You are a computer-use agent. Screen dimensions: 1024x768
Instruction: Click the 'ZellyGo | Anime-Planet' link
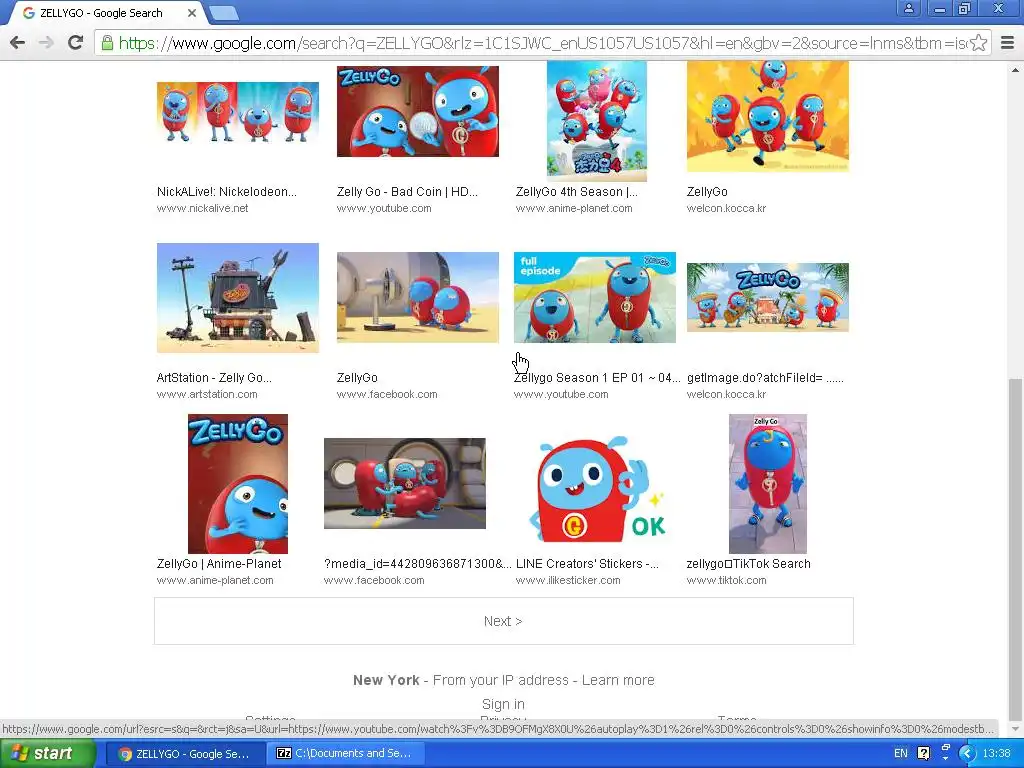219,564
